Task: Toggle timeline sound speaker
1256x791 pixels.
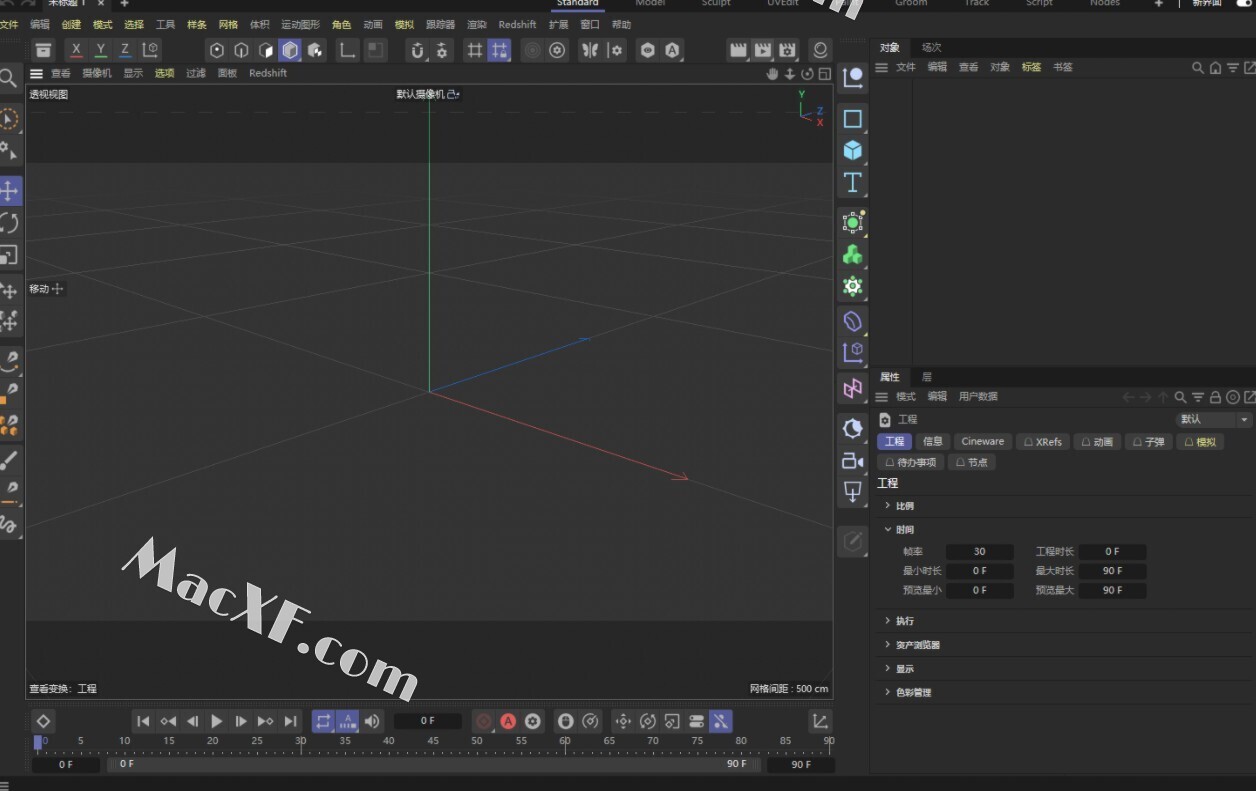Action: coord(372,721)
